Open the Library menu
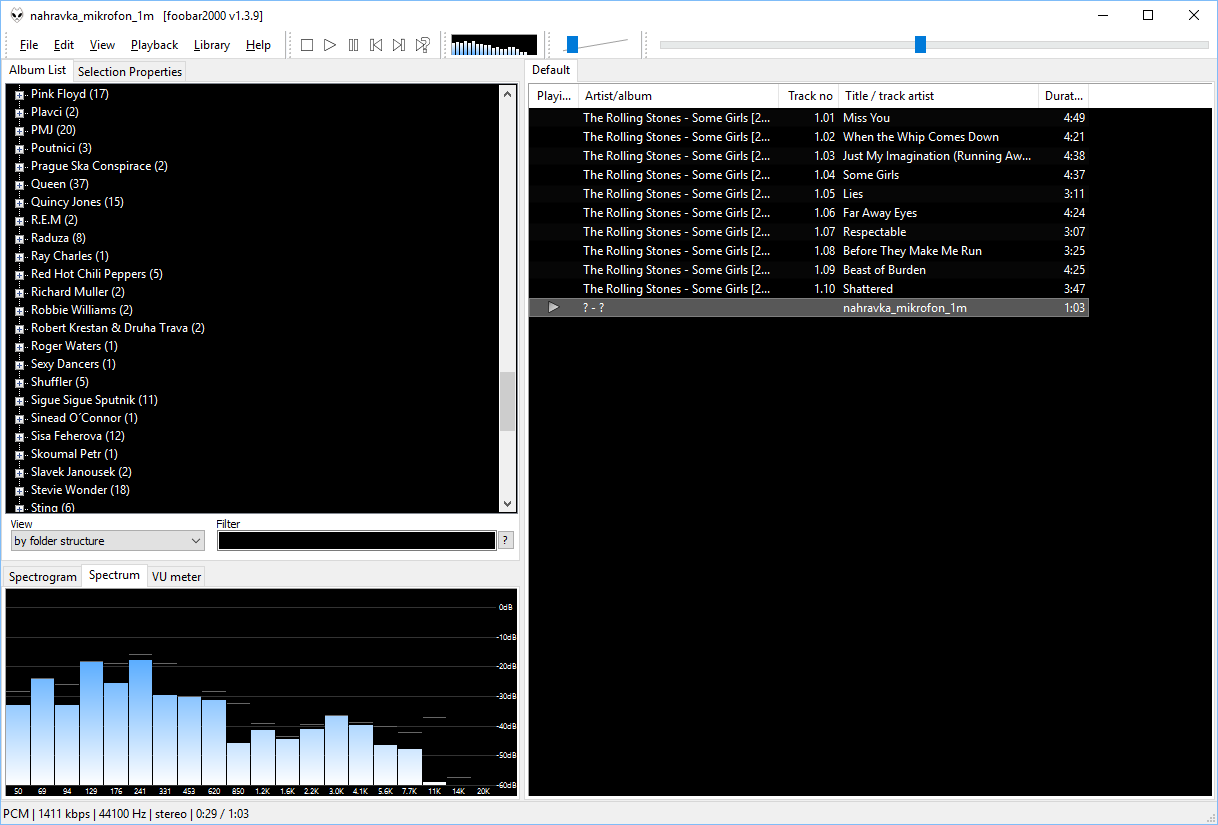 coord(212,45)
